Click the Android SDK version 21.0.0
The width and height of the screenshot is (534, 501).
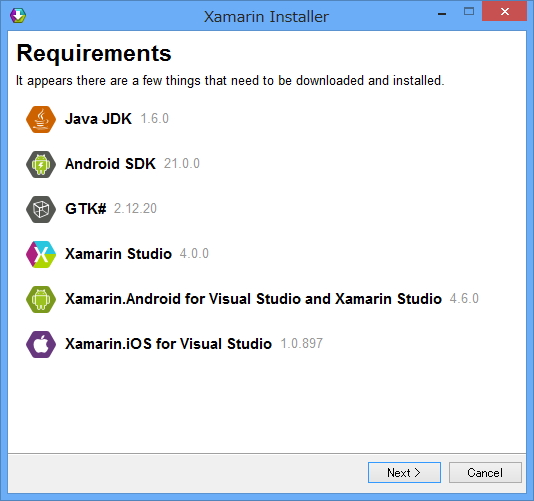pyautogui.click(x=182, y=163)
